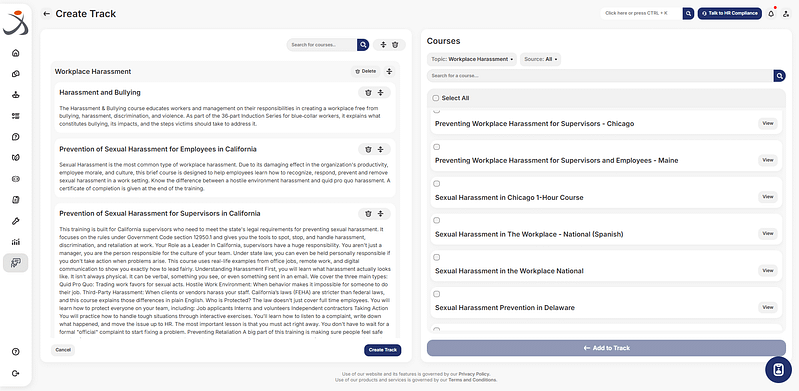The image size is (799, 391).
Task: Check Sexual Harassment in the Workplace National
Action: [x=436, y=257]
